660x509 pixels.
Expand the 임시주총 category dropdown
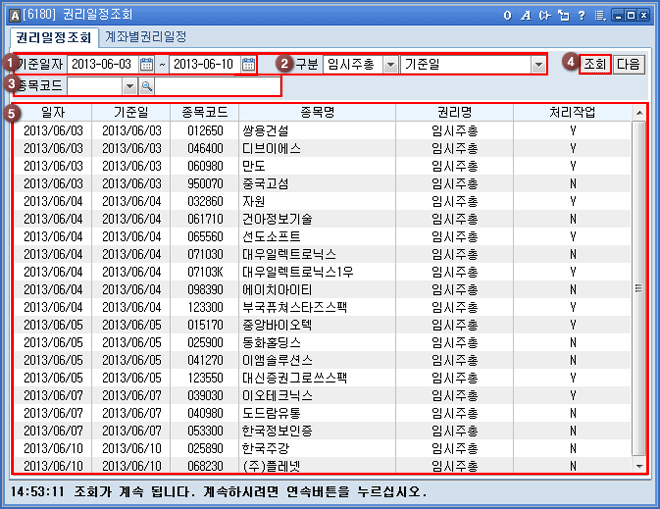[x=390, y=65]
